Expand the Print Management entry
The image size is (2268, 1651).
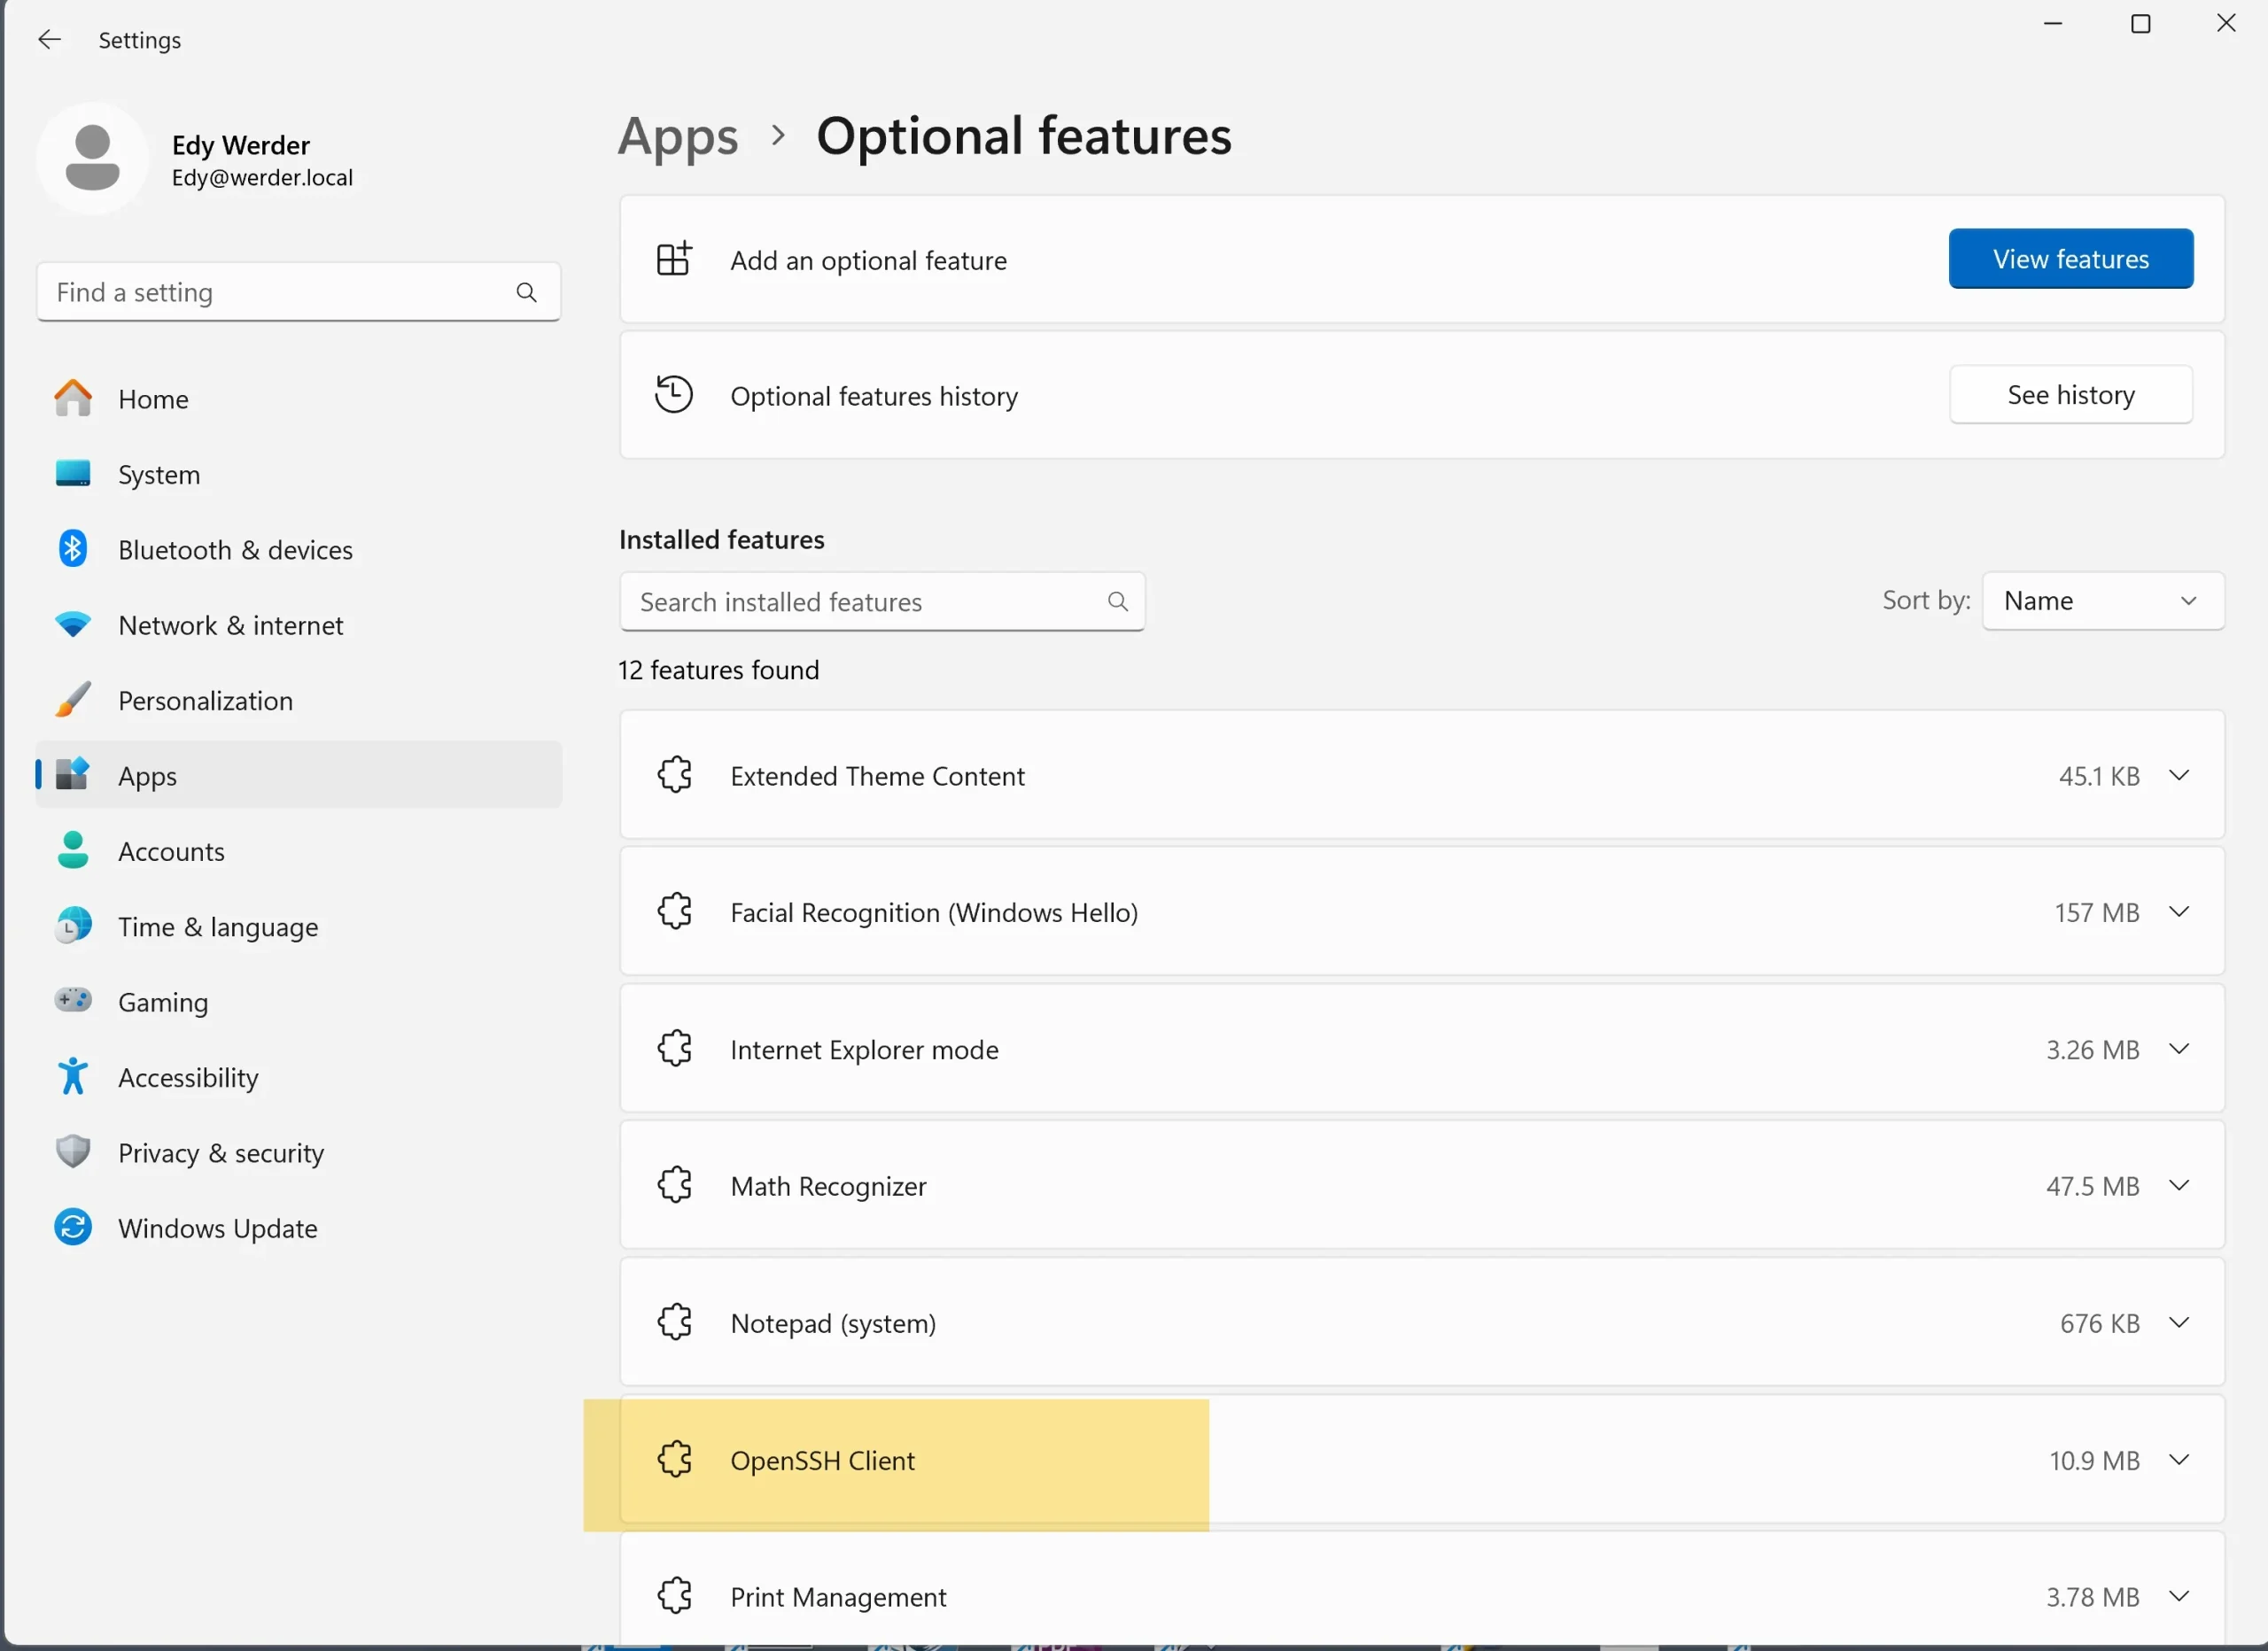point(2179,1596)
